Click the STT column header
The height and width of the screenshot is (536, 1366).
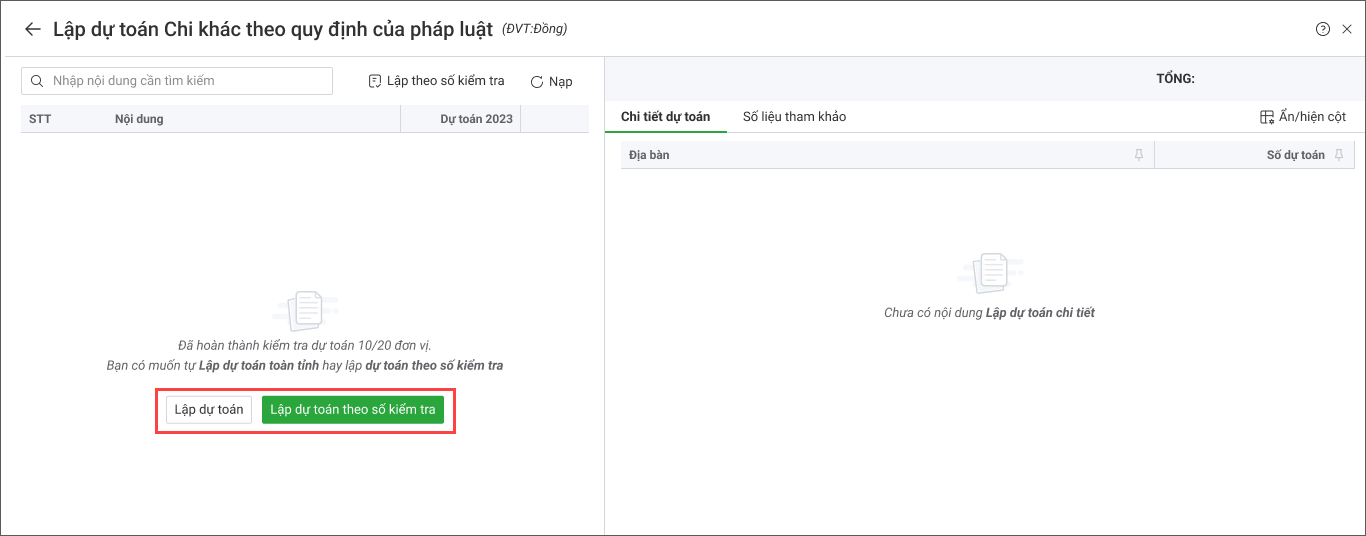coord(40,119)
